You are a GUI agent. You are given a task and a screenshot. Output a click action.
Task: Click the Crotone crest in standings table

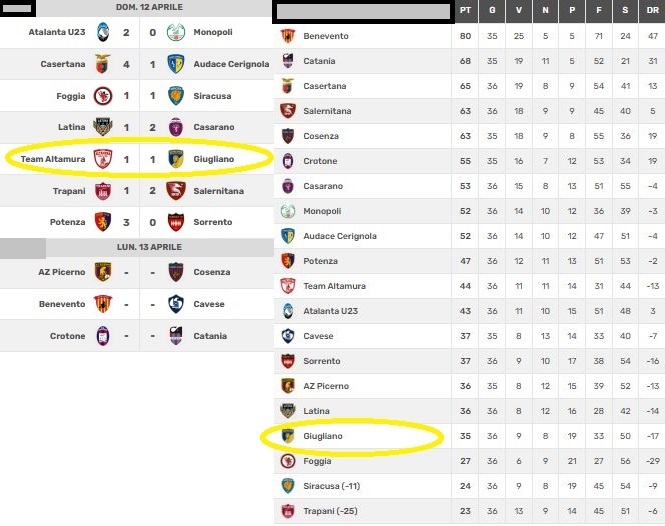click(288, 161)
